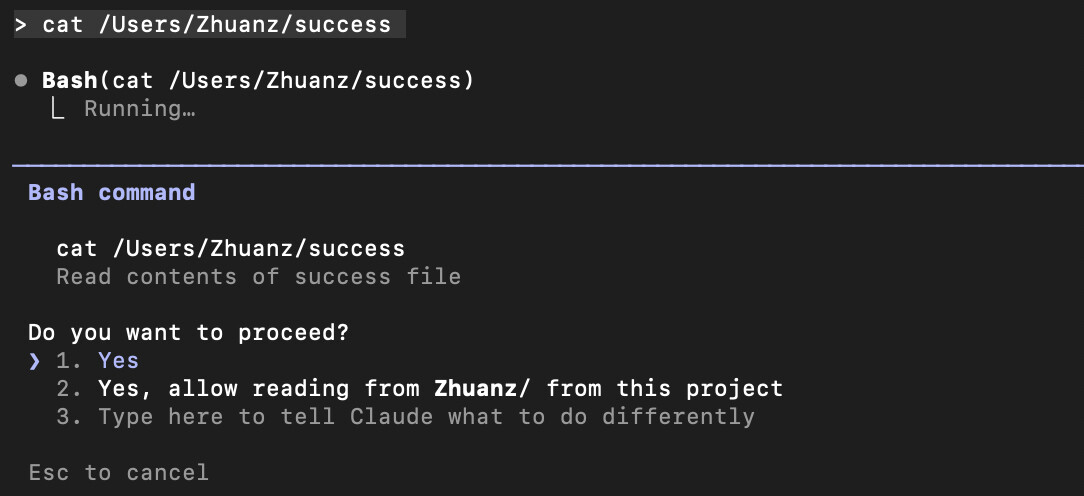Click the "Bash command" heading
1084x496 pixels.
pyautogui.click(x=111, y=192)
